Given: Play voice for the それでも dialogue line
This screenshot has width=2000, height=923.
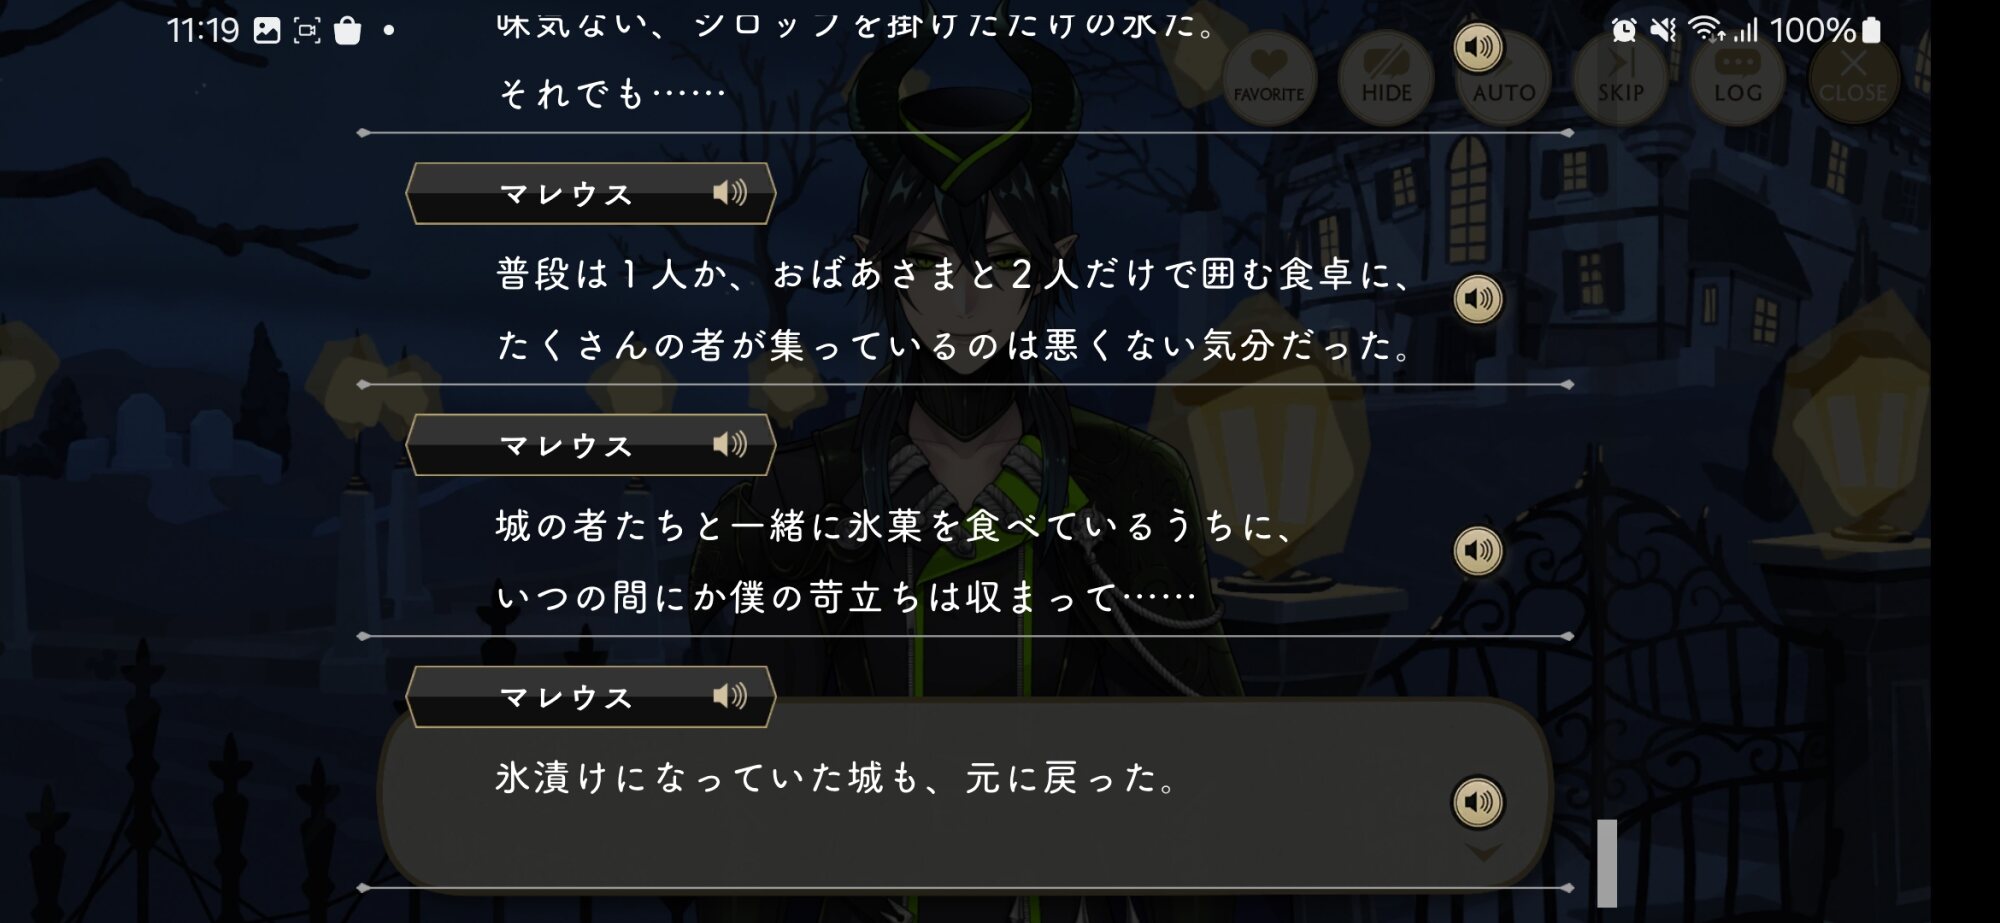Looking at the screenshot, I should click(1477, 47).
